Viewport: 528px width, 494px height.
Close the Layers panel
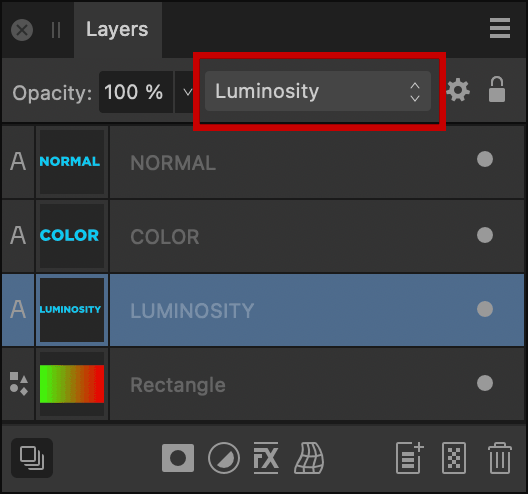[22, 30]
